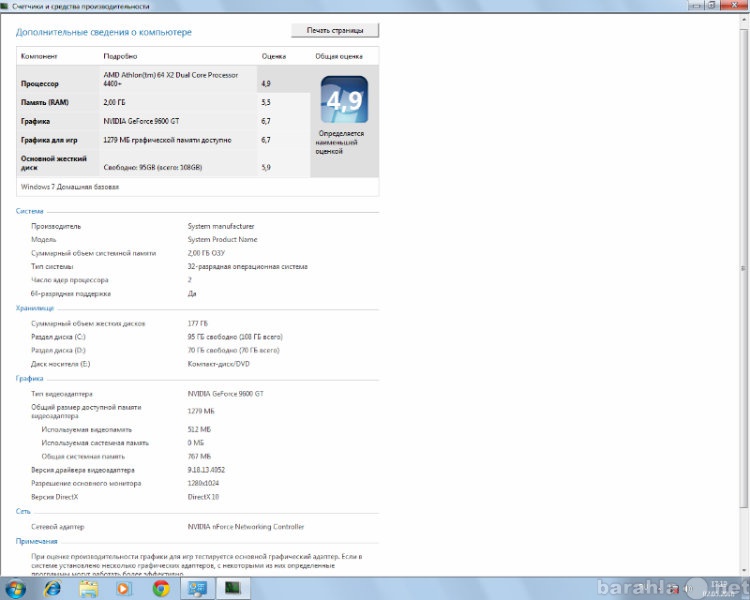Click the '64-разрядная поддержка' label

pos(71,294)
